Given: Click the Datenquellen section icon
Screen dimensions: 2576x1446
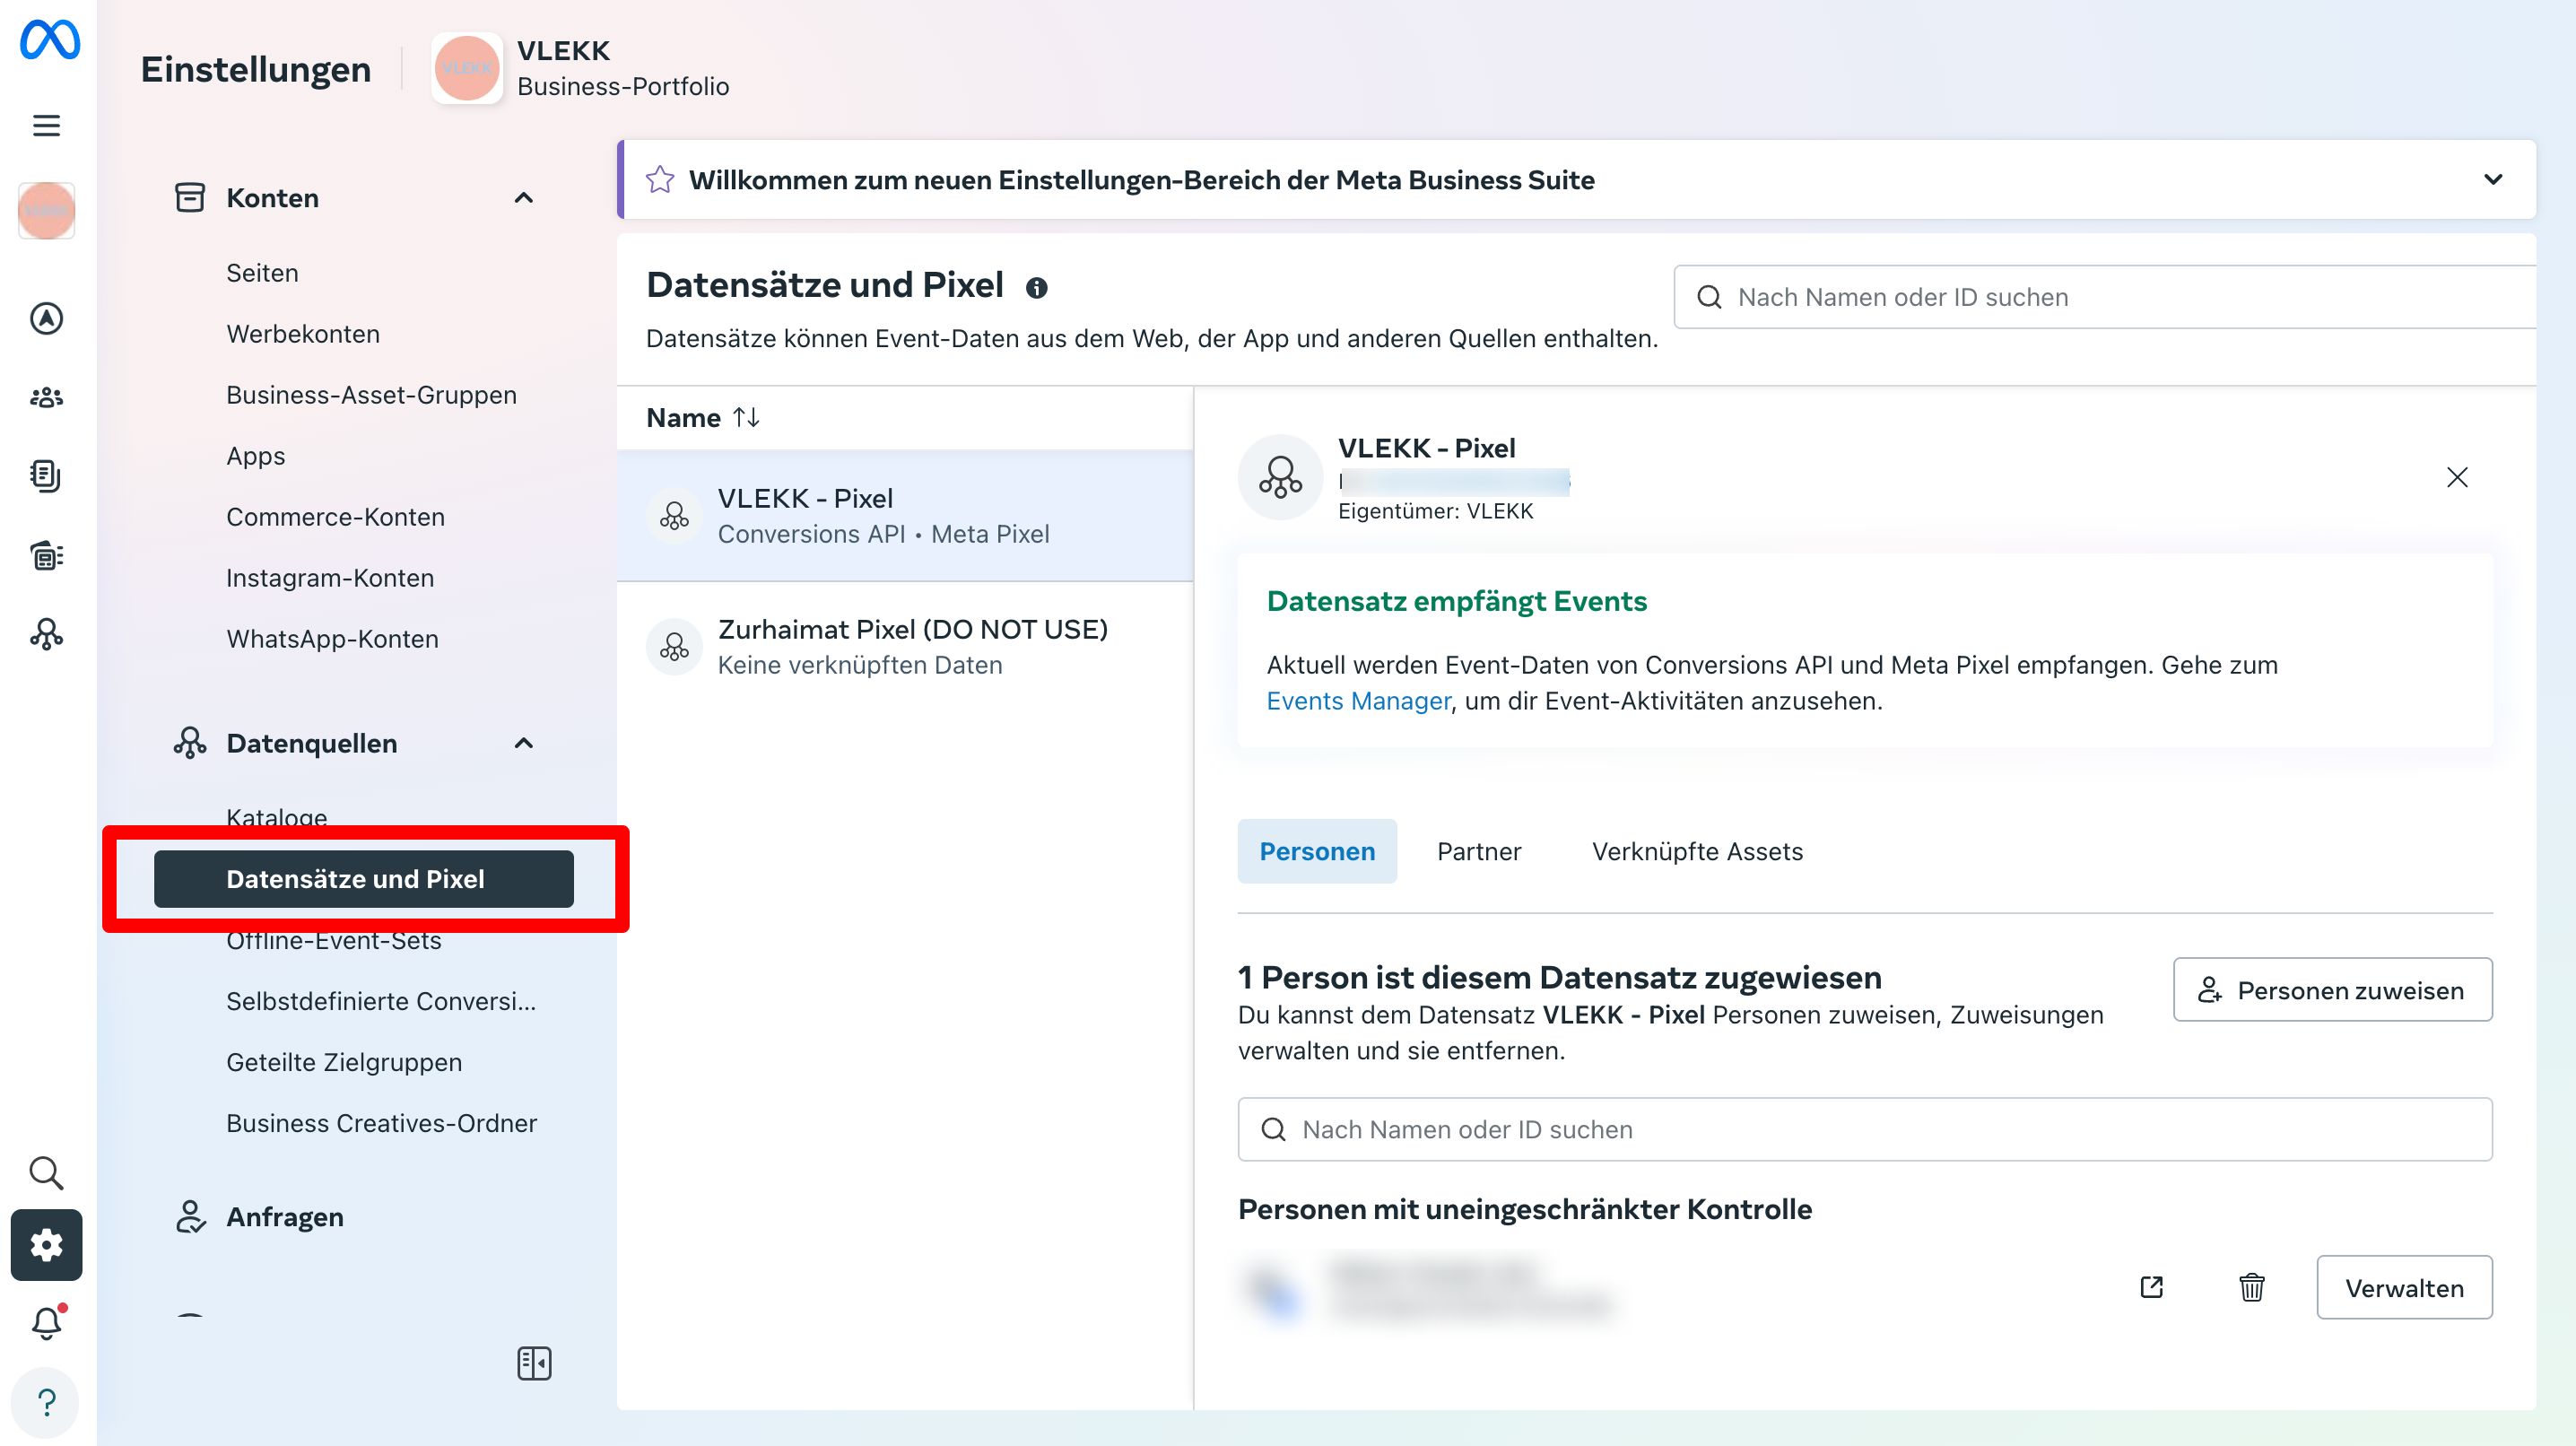Looking at the screenshot, I should (189, 743).
